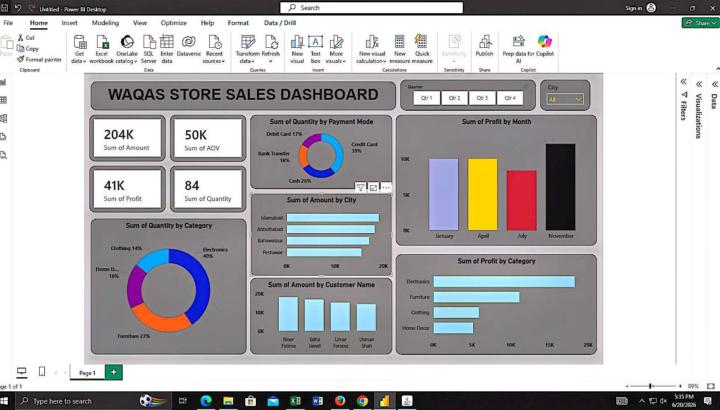The width and height of the screenshot is (720, 410).
Task: Click the Cut icon in Clipboard group
Action: coord(21,38)
